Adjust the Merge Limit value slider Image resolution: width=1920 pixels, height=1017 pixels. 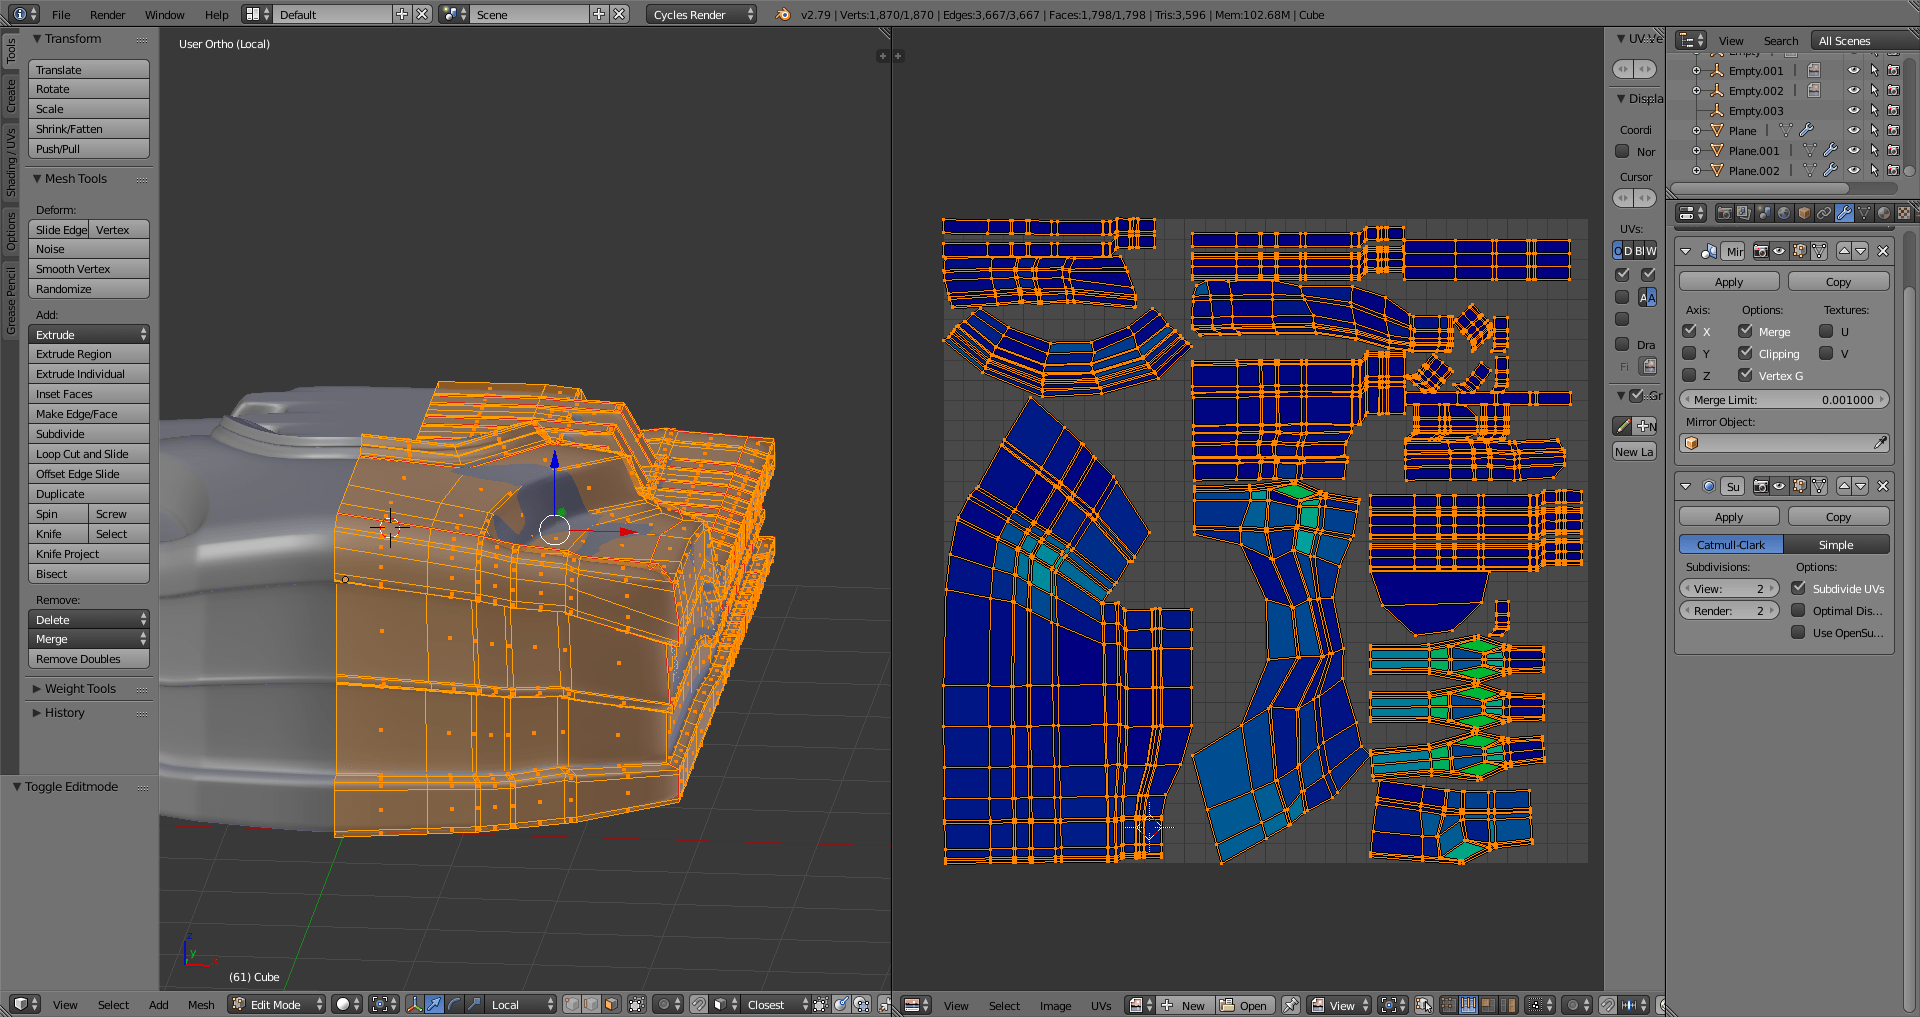(1783, 400)
